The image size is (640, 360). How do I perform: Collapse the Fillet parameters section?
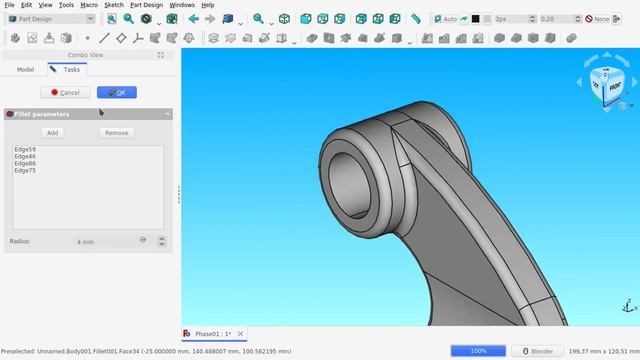(x=167, y=114)
